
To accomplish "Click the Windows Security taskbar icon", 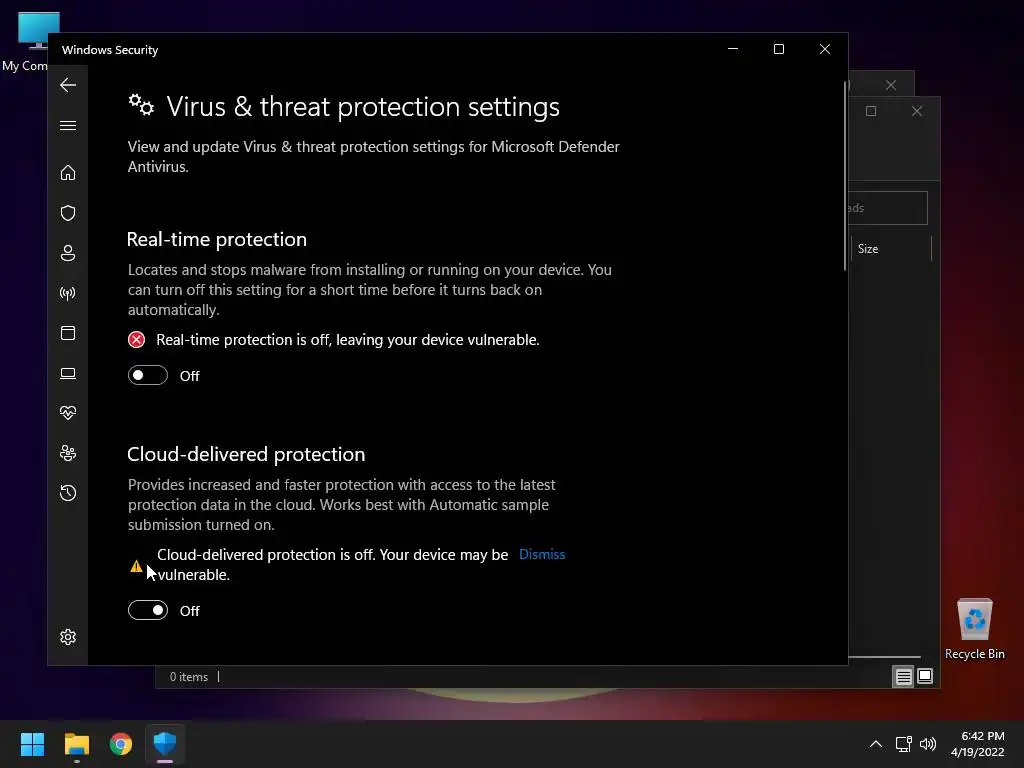I will tap(165, 744).
